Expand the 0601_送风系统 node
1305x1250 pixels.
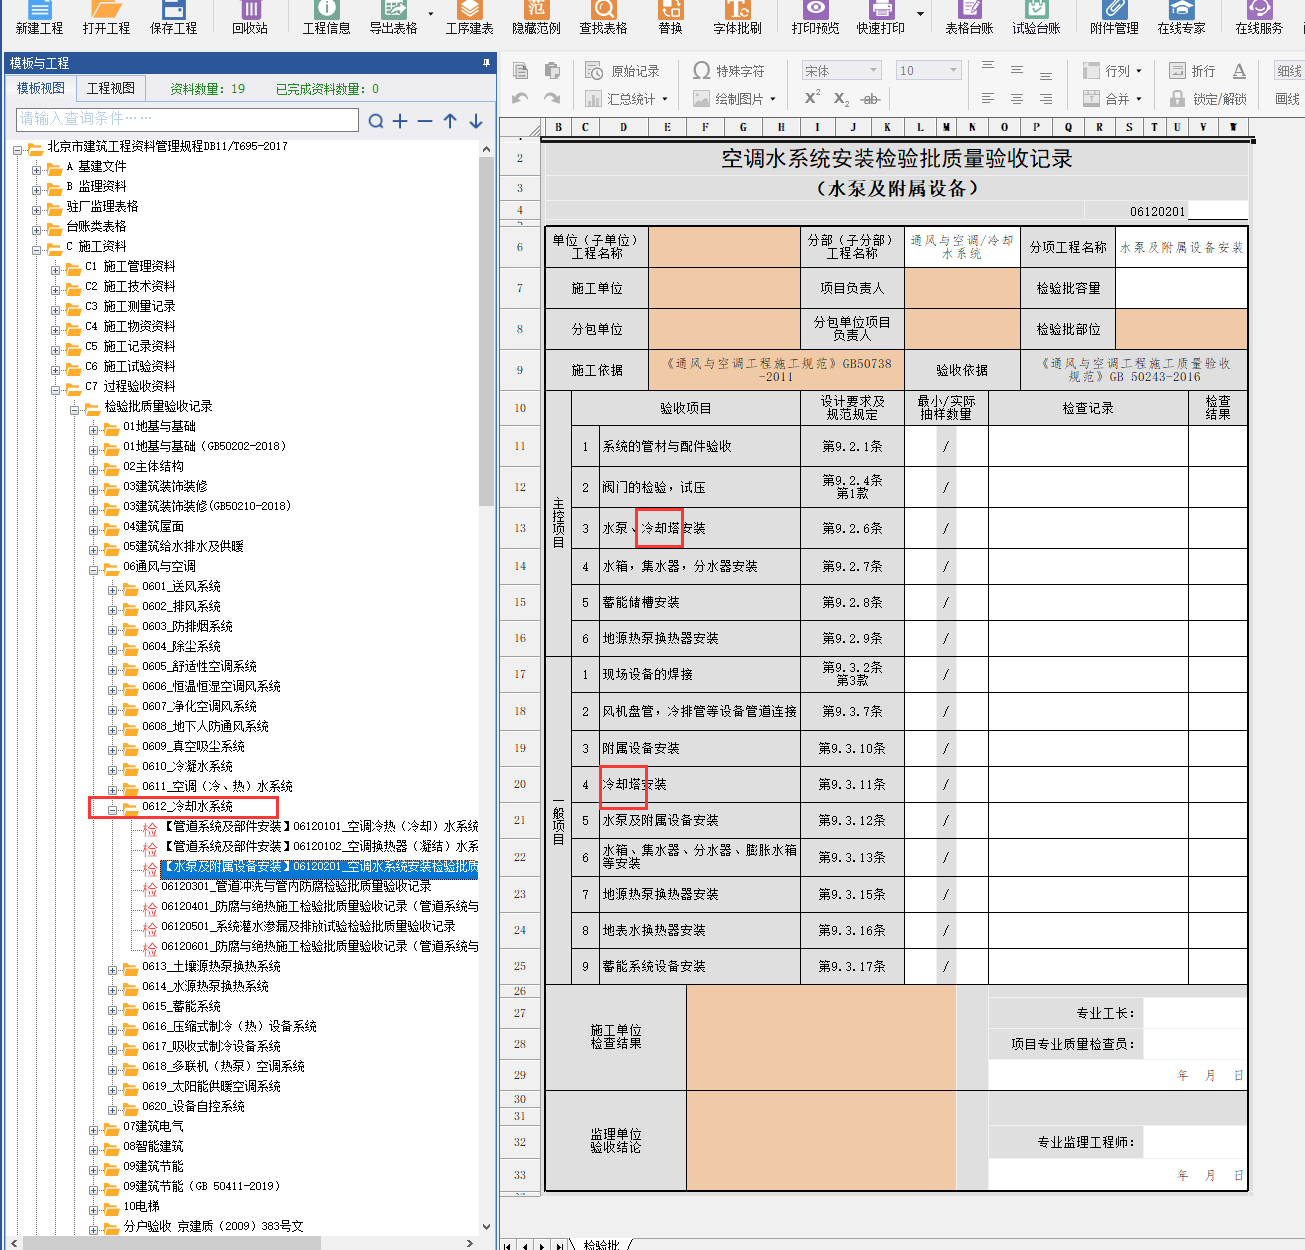[112, 589]
